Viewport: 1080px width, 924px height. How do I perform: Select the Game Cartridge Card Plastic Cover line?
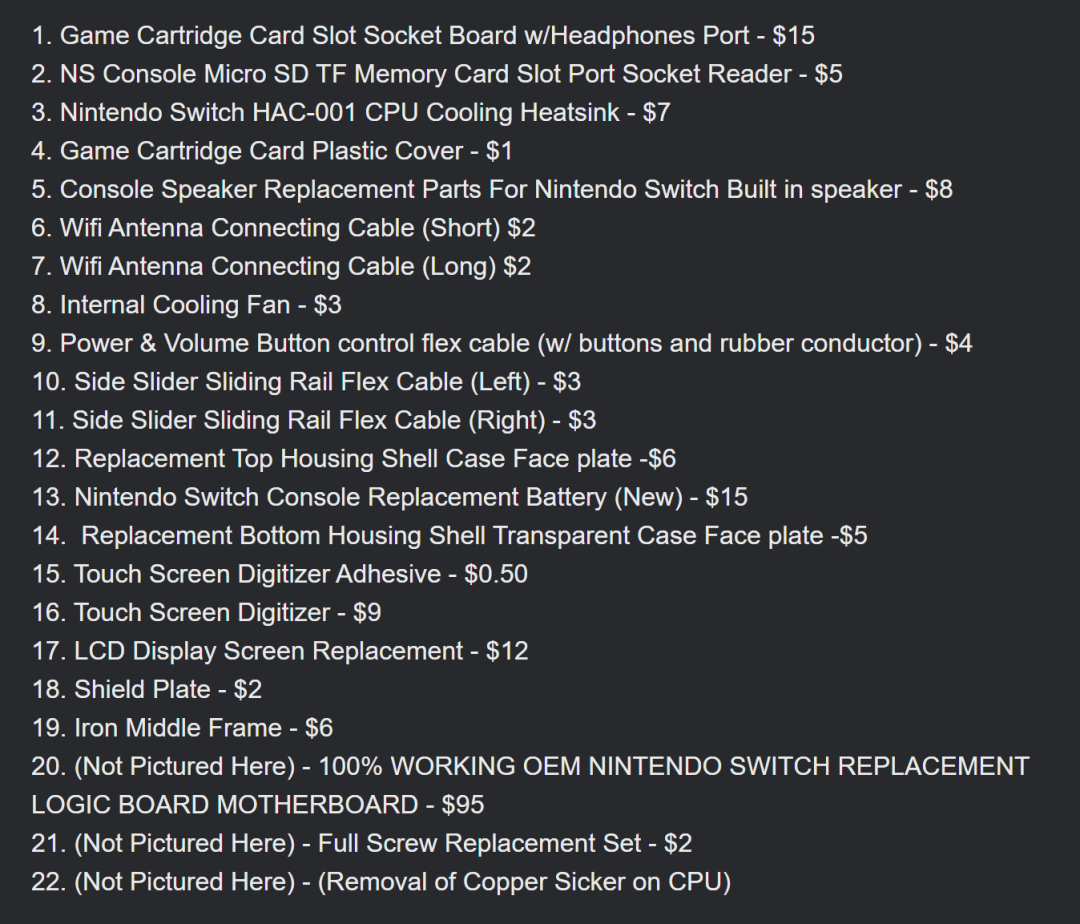[272, 151]
